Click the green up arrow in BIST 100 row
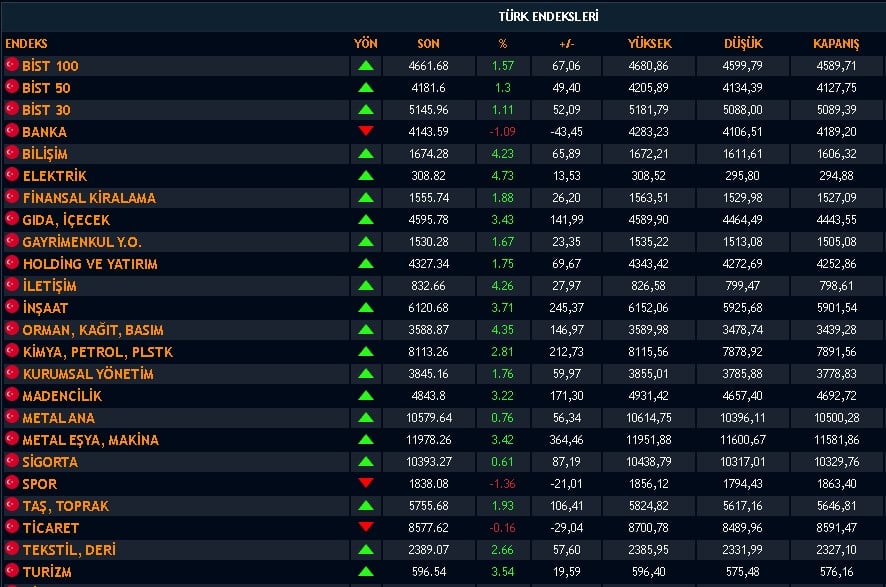Screen dimensions: 886x587 point(366,66)
